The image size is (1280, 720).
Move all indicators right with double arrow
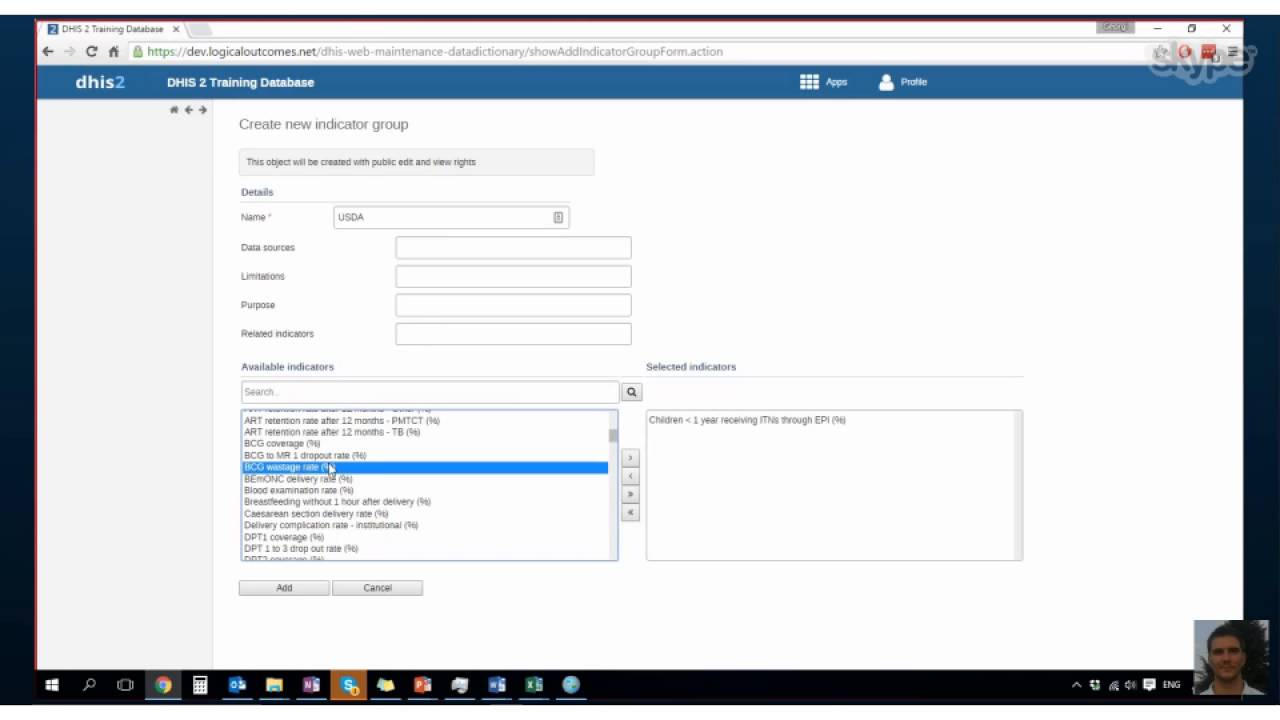pos(630,494)
